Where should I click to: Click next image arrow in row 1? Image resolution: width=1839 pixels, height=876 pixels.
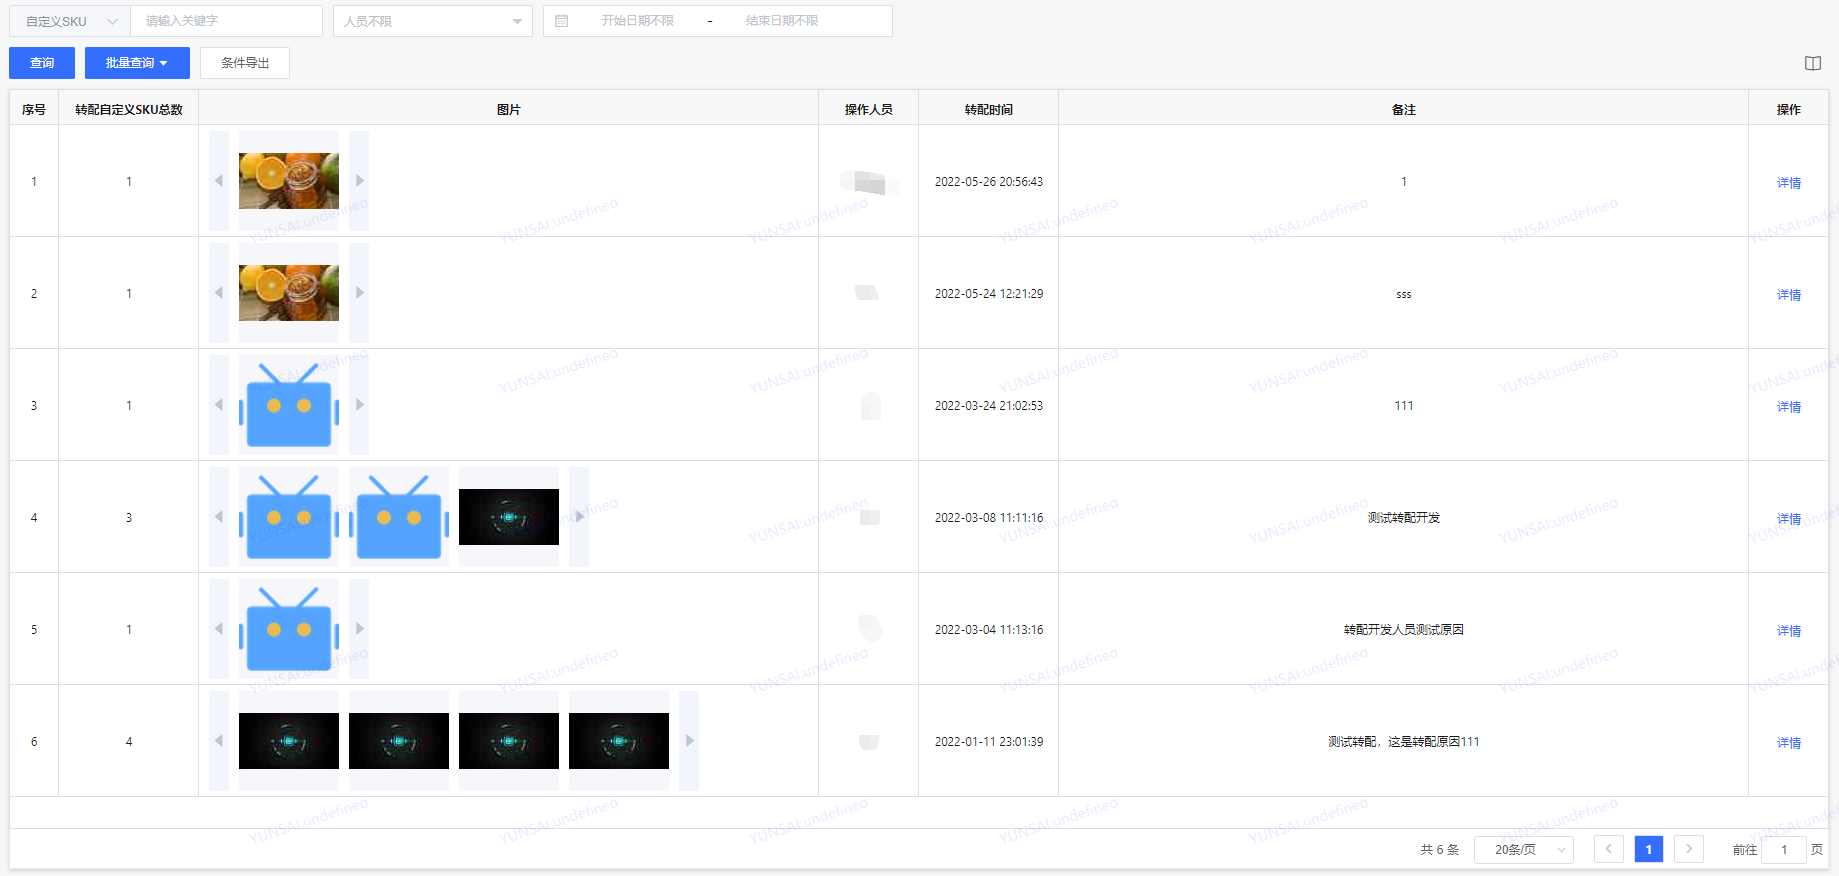(x=359, y=181)
